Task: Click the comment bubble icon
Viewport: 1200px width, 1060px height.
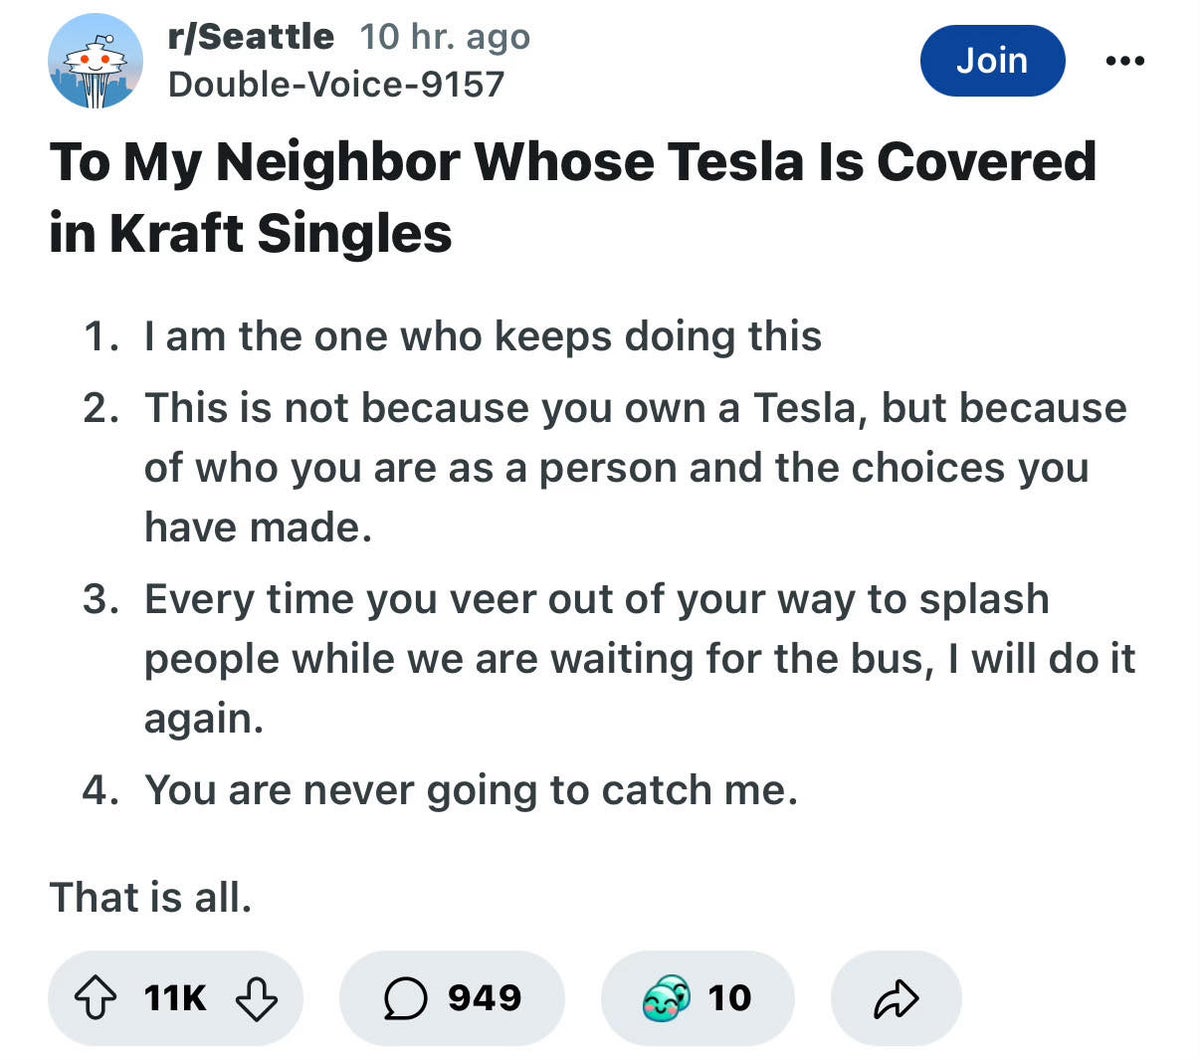Action: 405,998
